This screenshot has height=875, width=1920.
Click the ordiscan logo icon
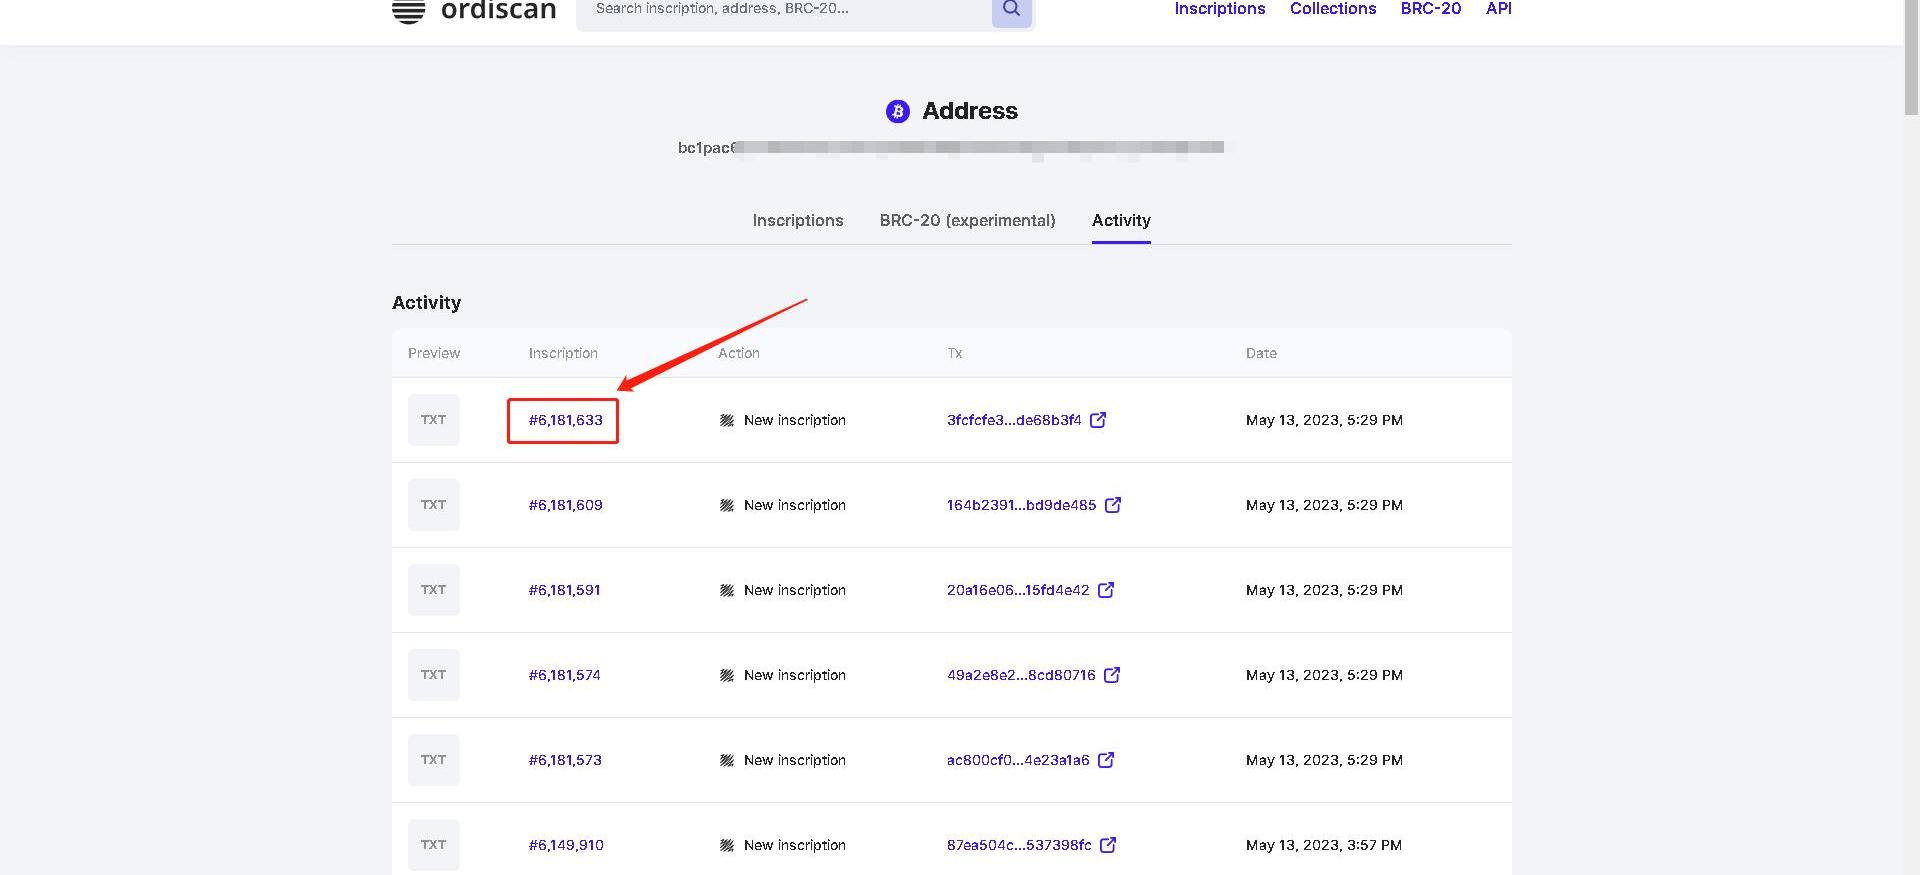[408, 11]
